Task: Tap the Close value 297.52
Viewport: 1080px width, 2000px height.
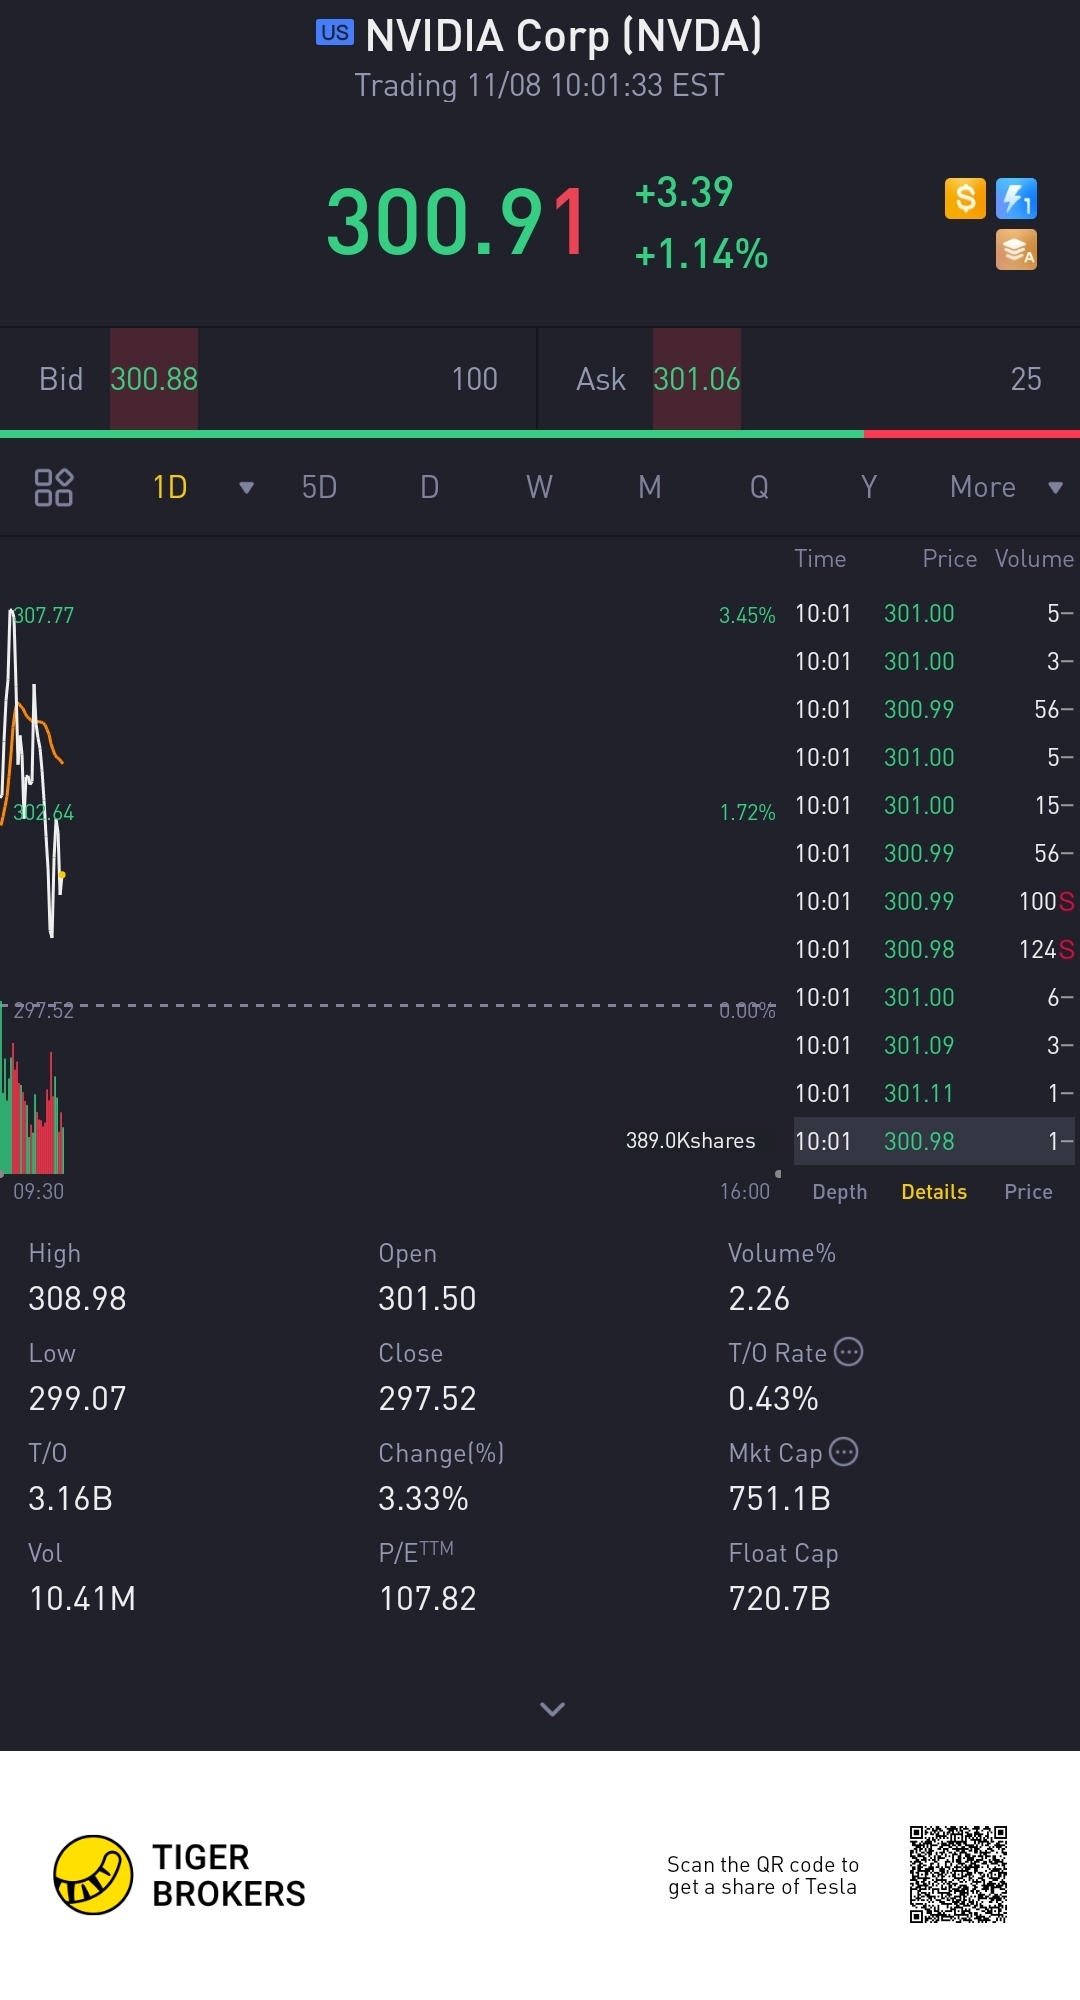Action: [427, 1398]
